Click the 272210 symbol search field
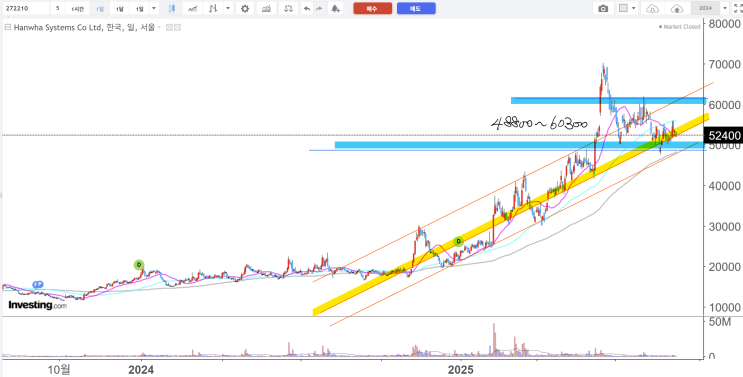The height and width of the screenshot is (377, 743). (x=26, y=8)
